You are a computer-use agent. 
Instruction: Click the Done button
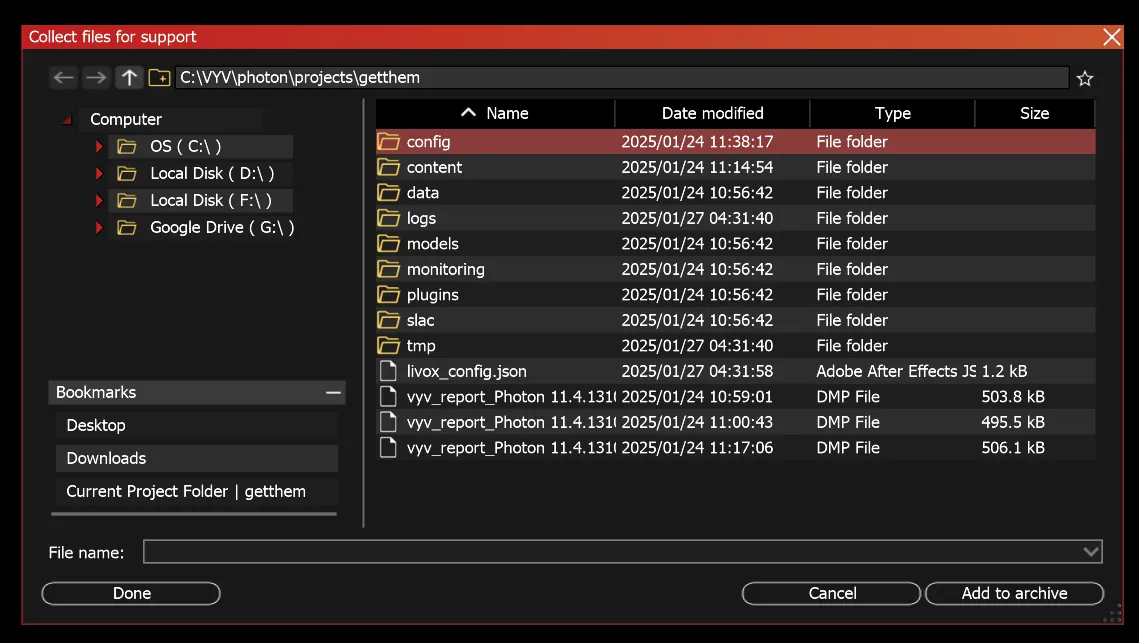tap(131, 593)
